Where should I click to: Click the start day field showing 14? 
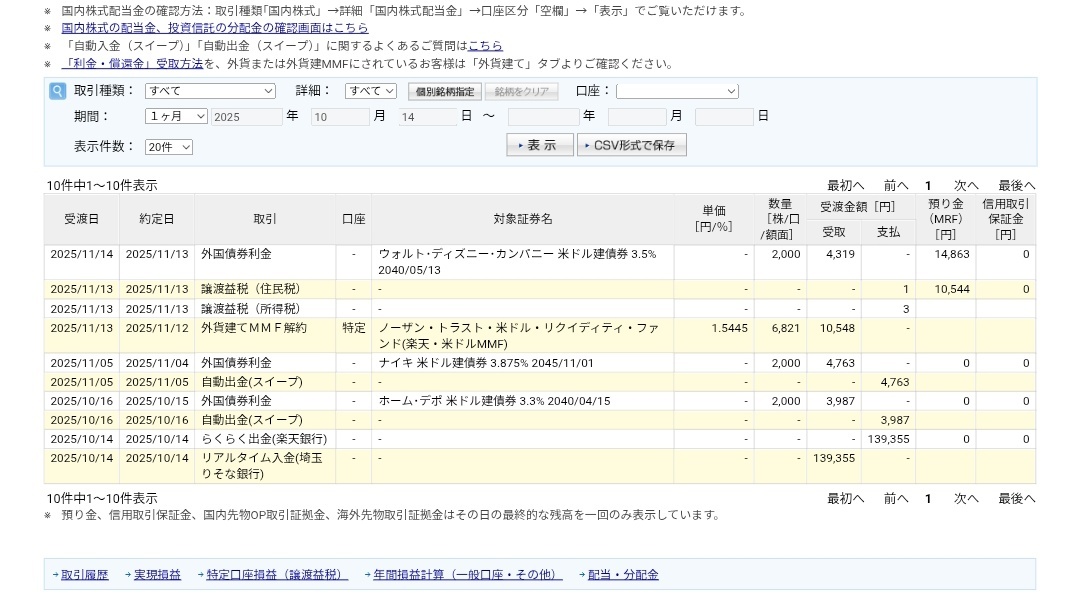click(427, 117)
